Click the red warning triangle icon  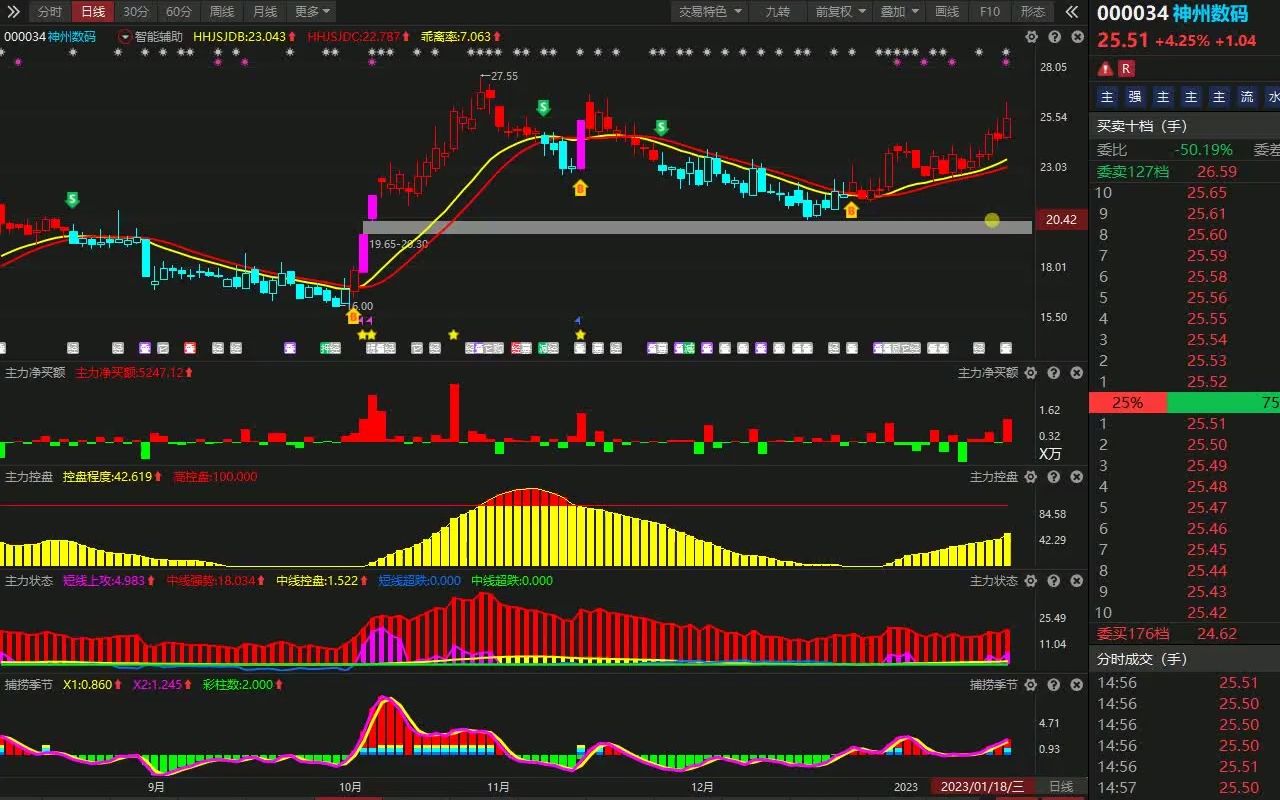(1105, 69)
